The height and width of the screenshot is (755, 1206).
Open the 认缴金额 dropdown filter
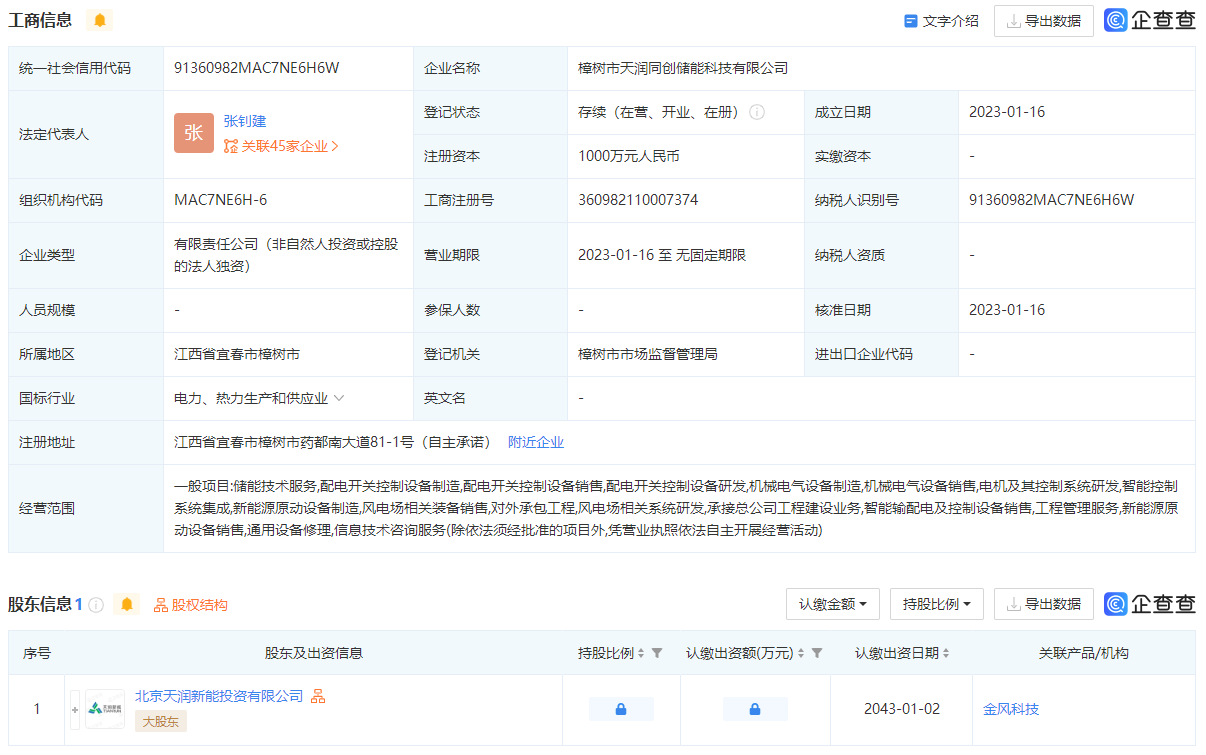coord(833,604)
